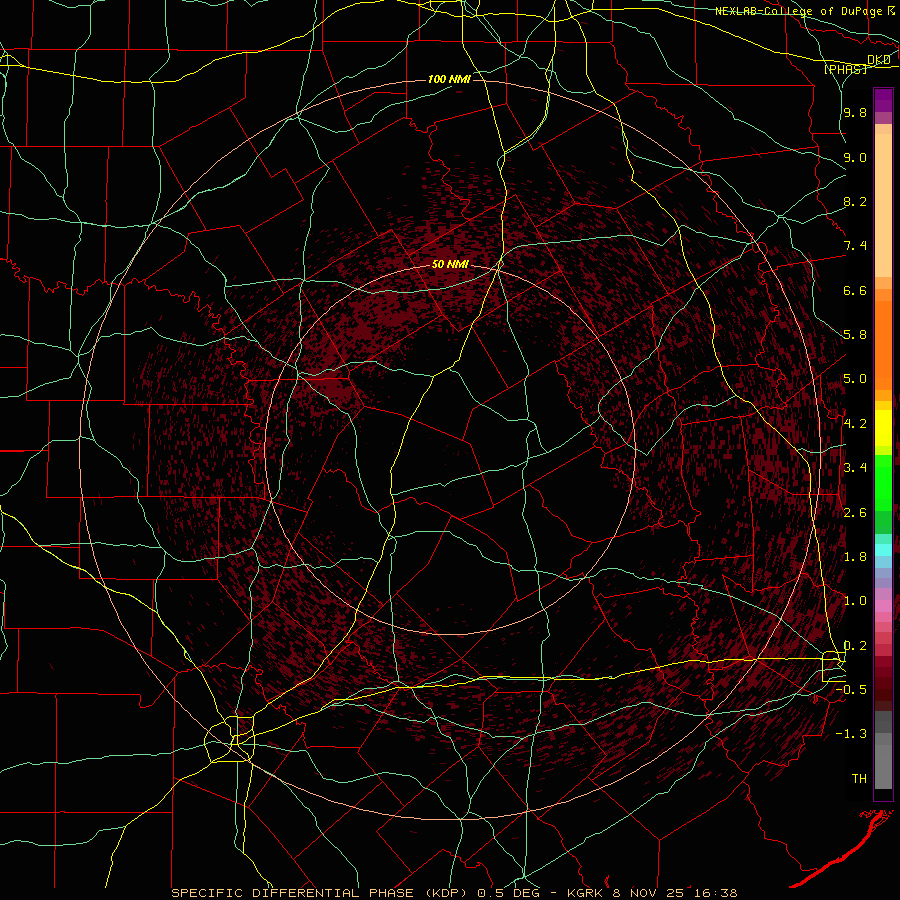Click the -1.3 value on color scale
This screenshot has height=900, width=900.
853,734
